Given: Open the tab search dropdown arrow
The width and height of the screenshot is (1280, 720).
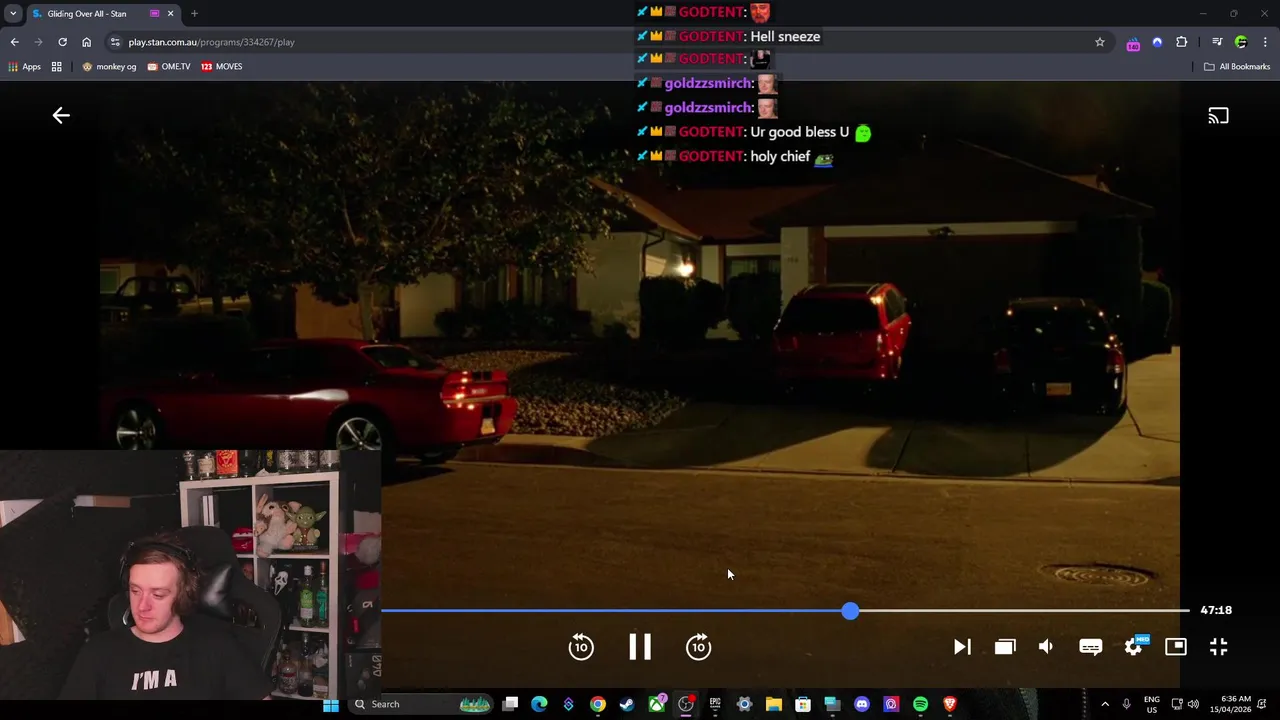Looking at the screenshot, I should pyautogui.click(x=13, y=14).
